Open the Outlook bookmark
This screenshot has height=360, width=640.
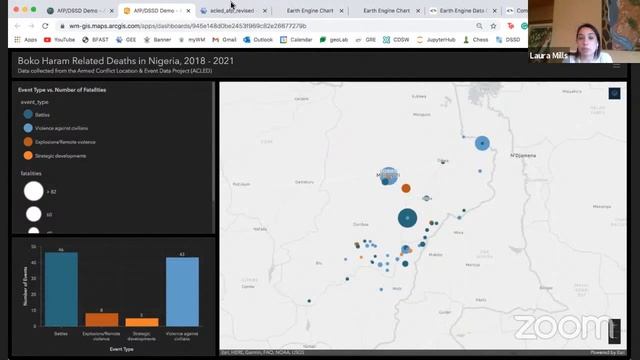[x=258, y=40]
